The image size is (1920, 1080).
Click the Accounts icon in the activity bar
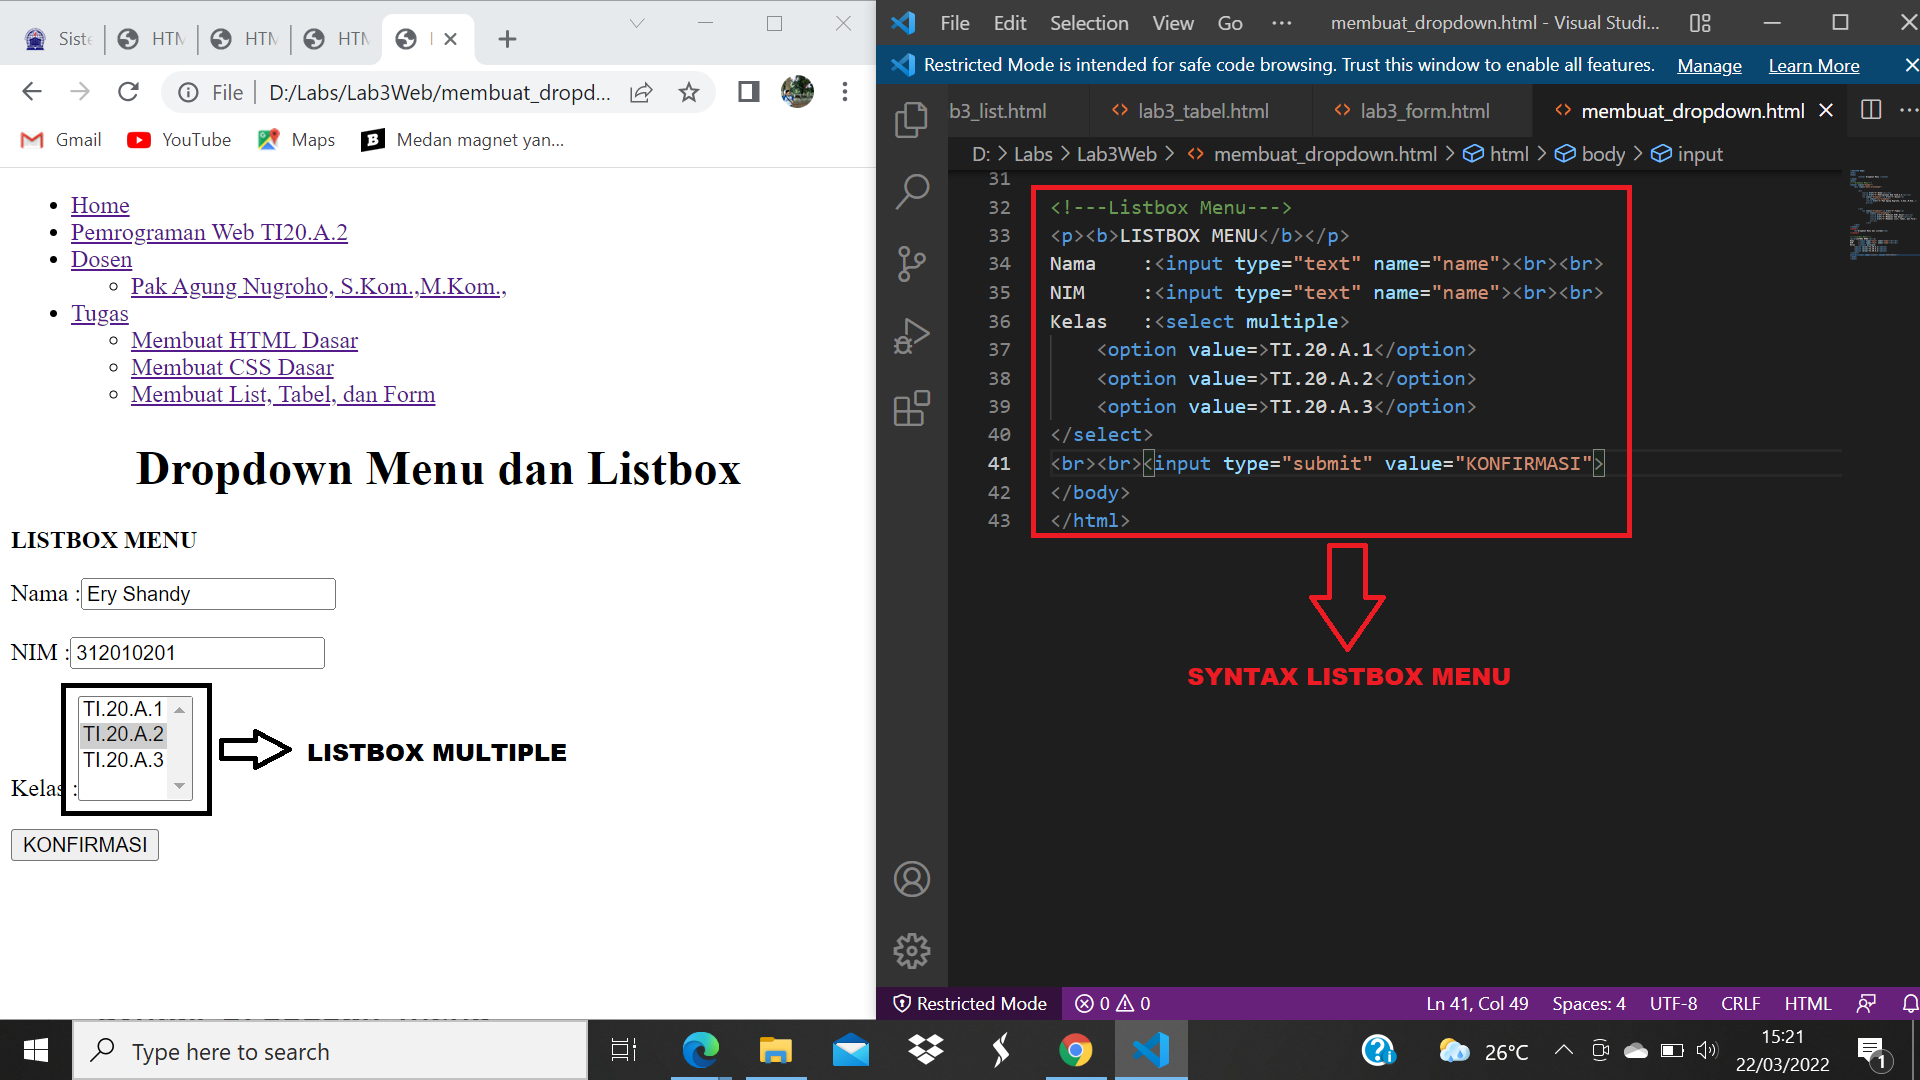911,879
